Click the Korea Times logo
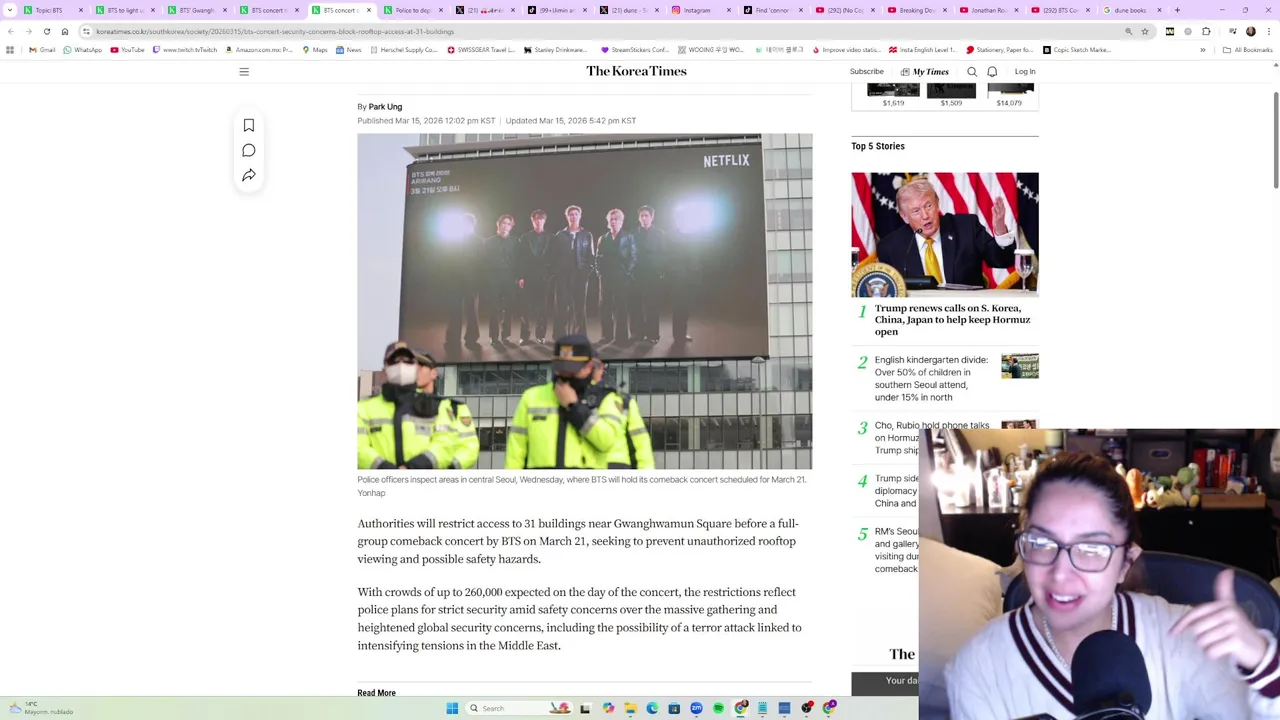This screenshot has width=1280, height=720. point(636,71)
